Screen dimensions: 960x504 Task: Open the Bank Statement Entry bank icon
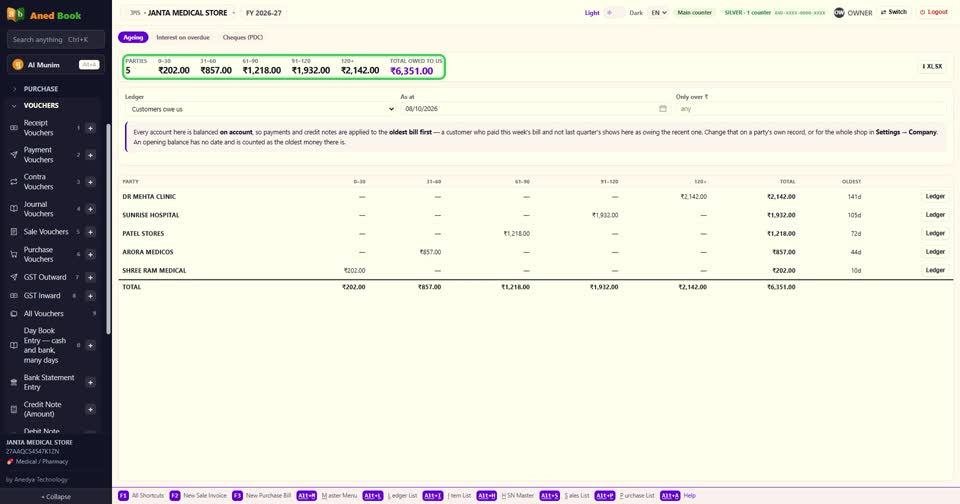(13, 382)
